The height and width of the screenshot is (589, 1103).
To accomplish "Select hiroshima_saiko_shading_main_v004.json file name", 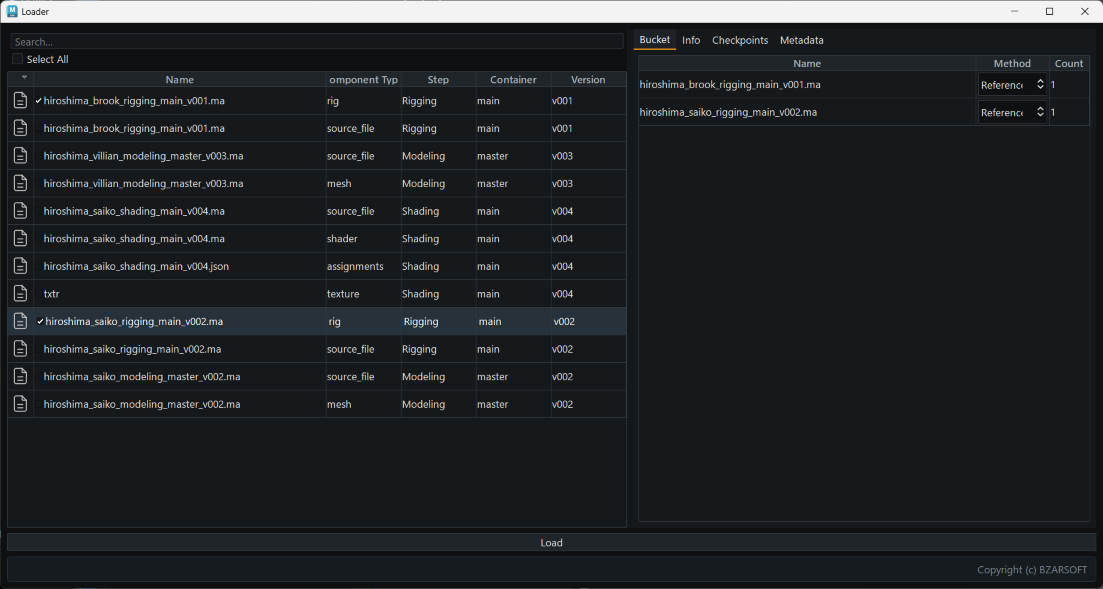I will (x=136, y=266).
